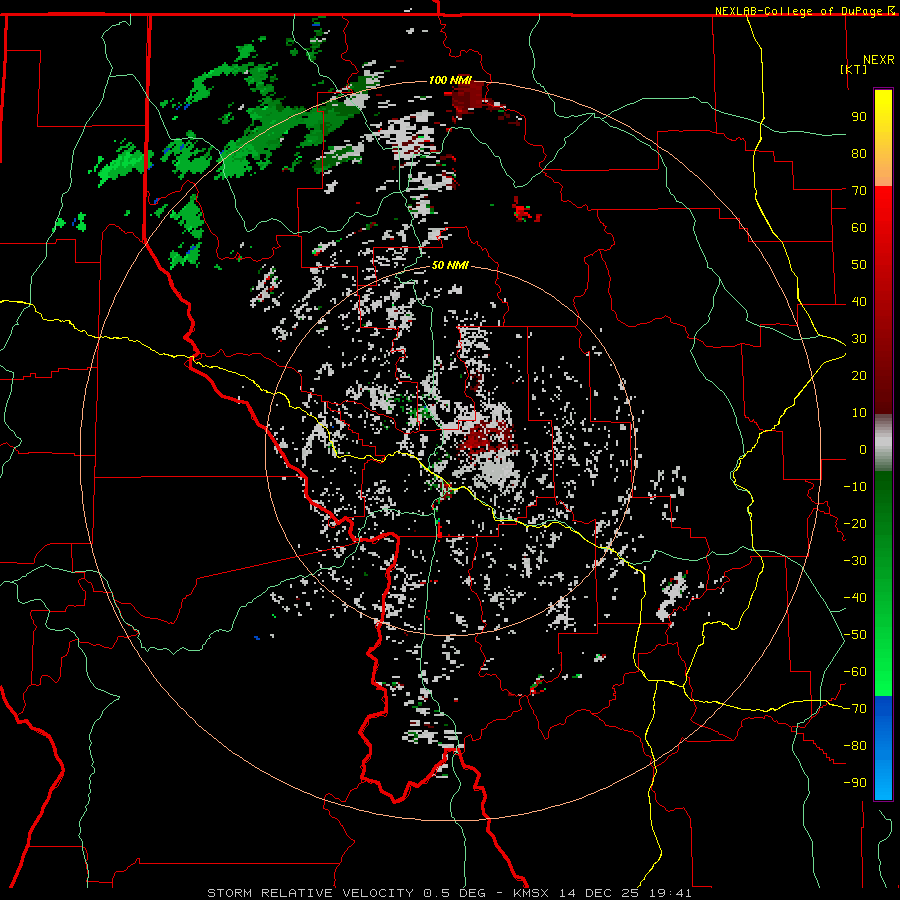Click the [KT] units label
Image resolution: width=900 pixels, height=900 pixels.
pos(854,69)
